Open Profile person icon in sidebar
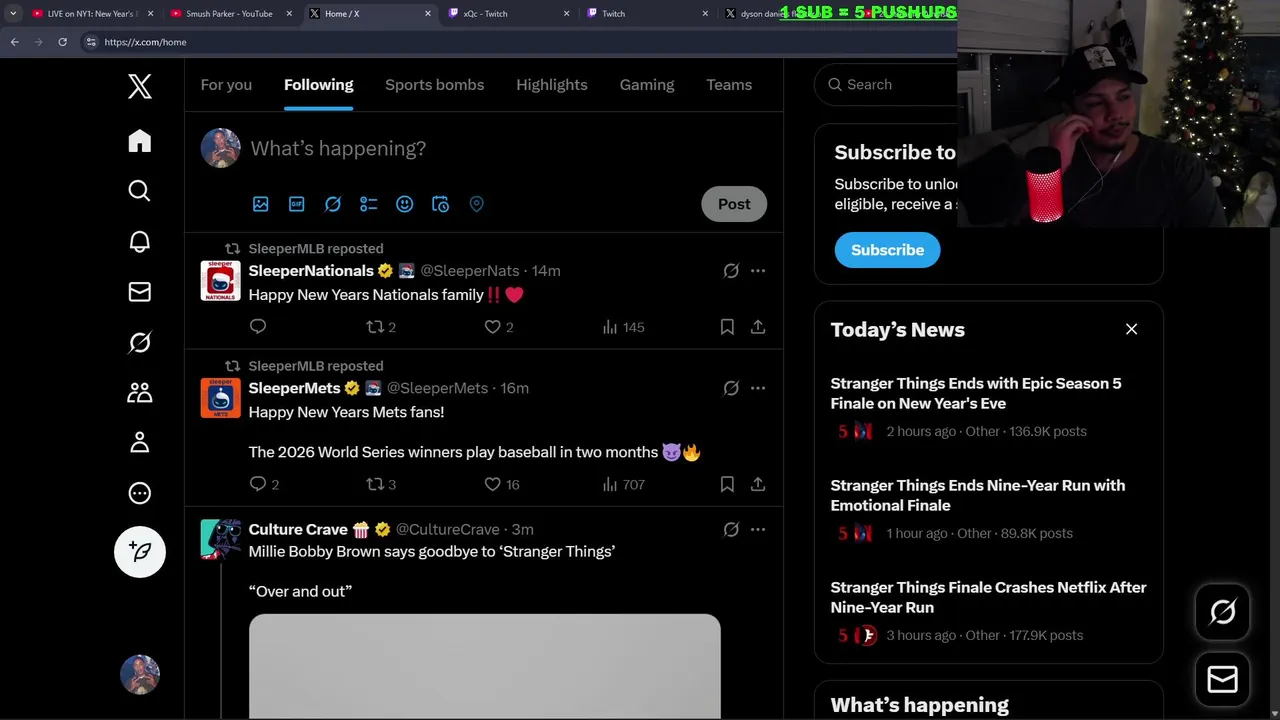The image size is (1280, 720). [x=140, y=442]
